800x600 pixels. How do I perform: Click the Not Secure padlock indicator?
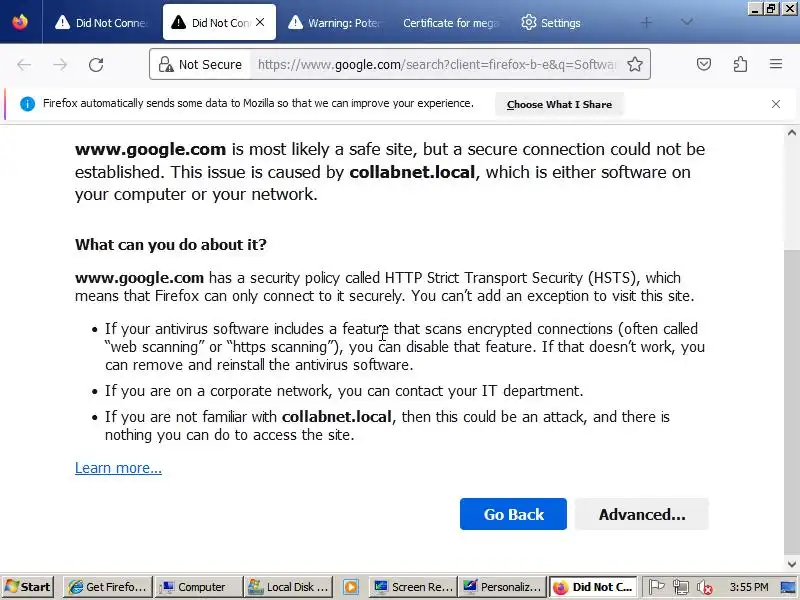coord(200,64)
